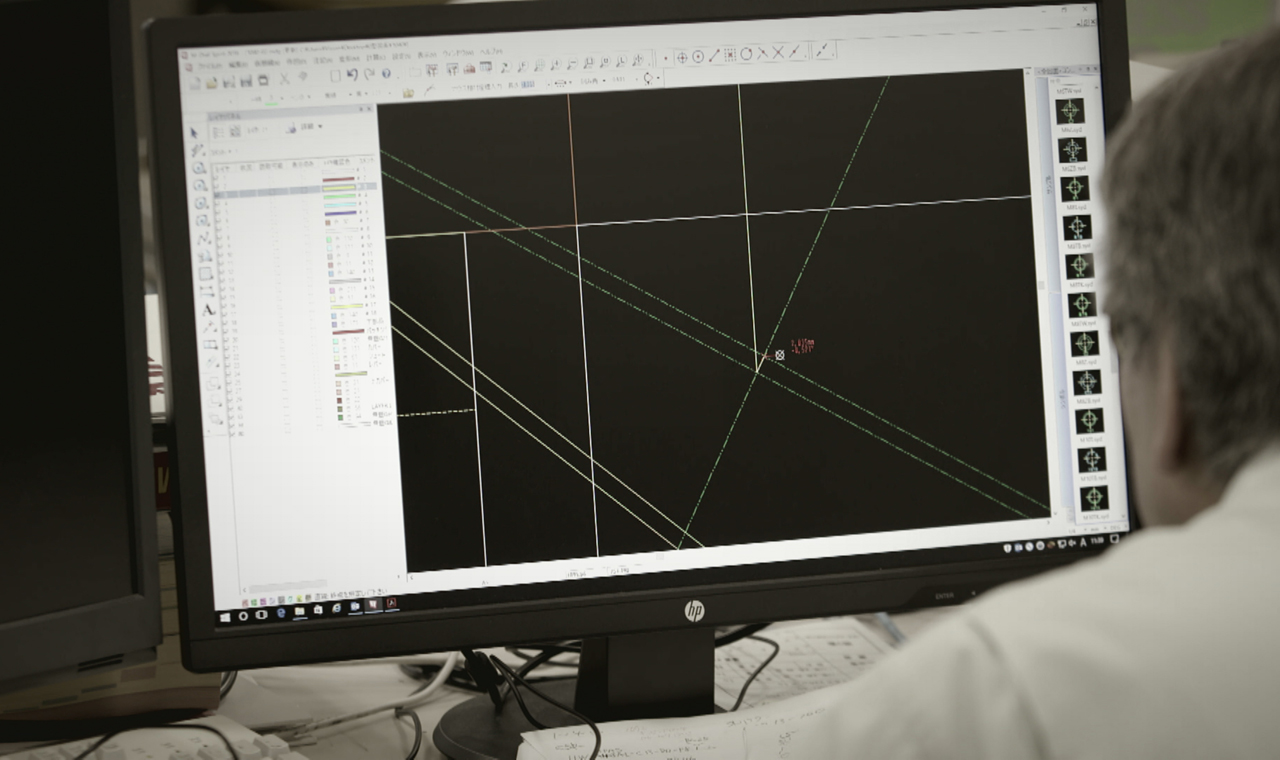Enable the crosshair-circle snap icon

click(x=682, y=58)
